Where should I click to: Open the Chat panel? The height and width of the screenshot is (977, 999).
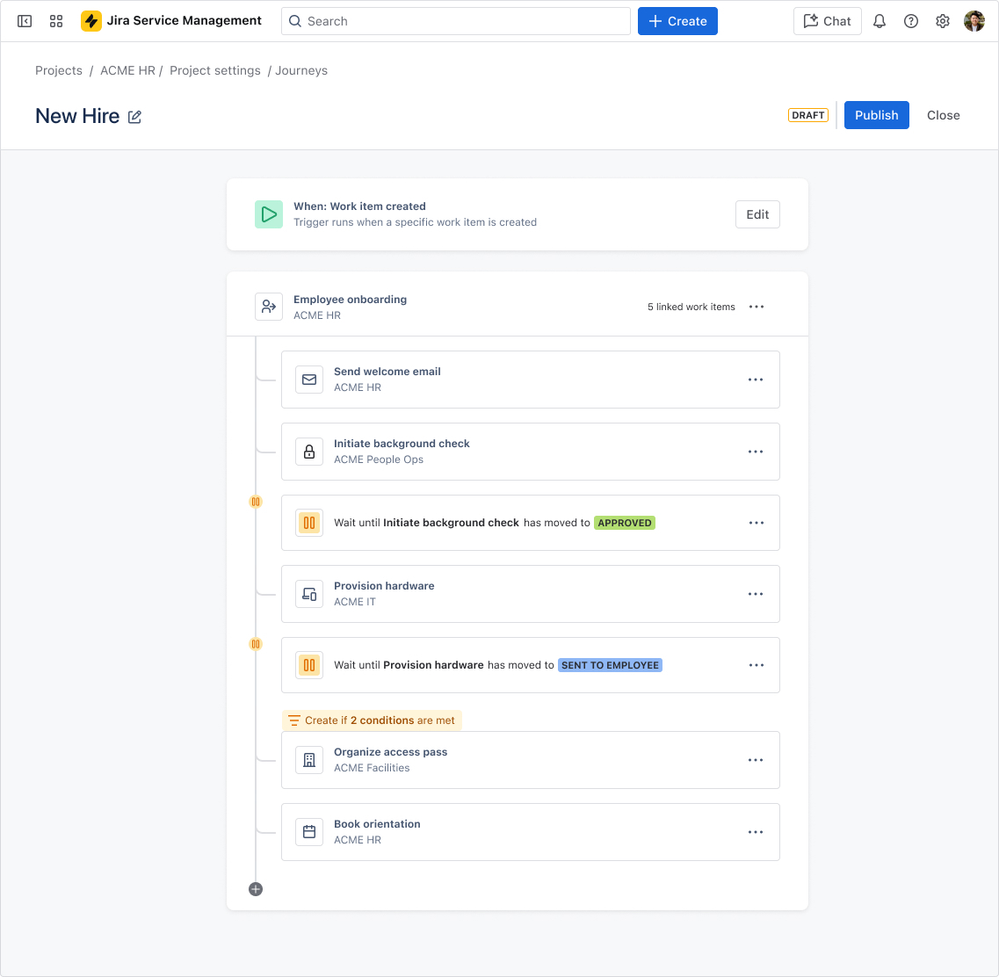(x=827, y=21)
